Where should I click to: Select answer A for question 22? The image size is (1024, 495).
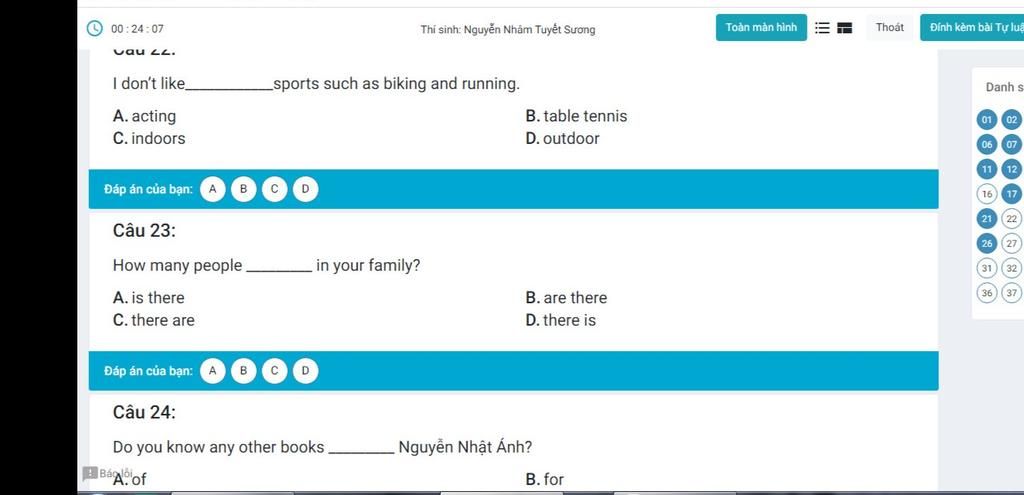tap(212, 189)
